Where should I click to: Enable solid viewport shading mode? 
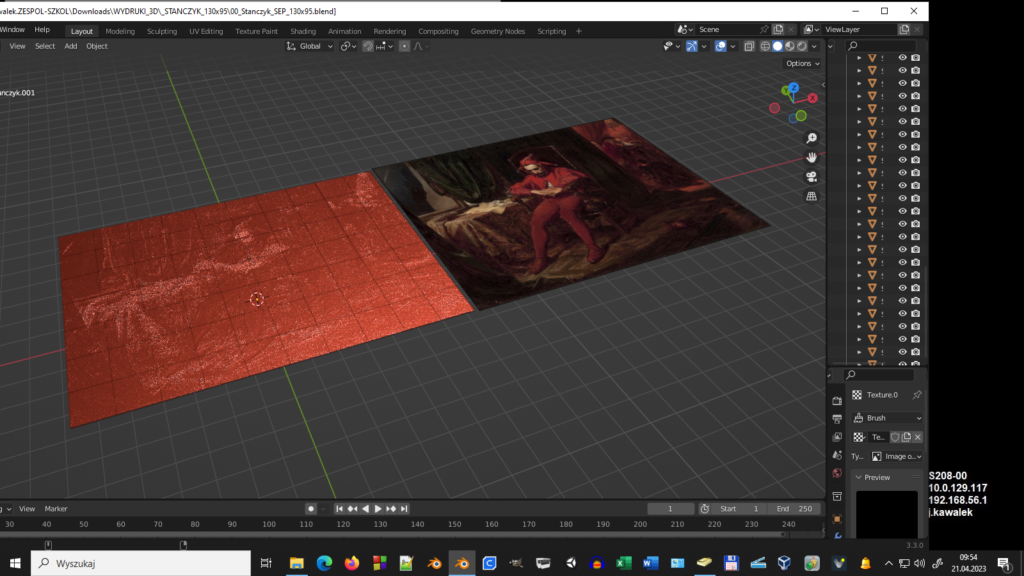(x=778, y=46)
